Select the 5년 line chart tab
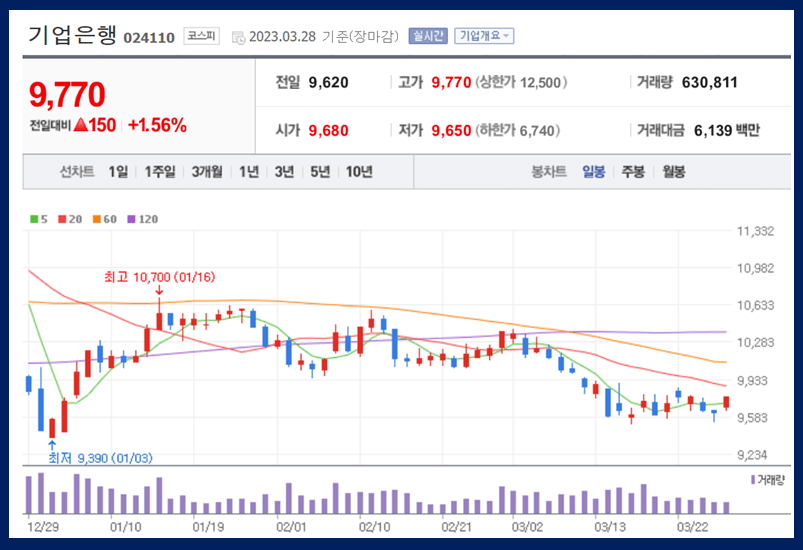This screenshot has height=550, width=803. pyautogui.click(x=320, y=172)
